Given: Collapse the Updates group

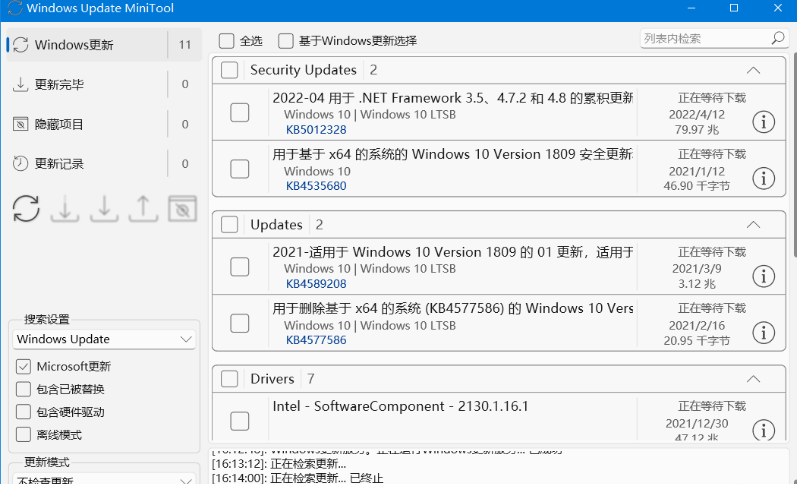Looking at the screenshot, I should pyautogui.click(x=753, y=225).
